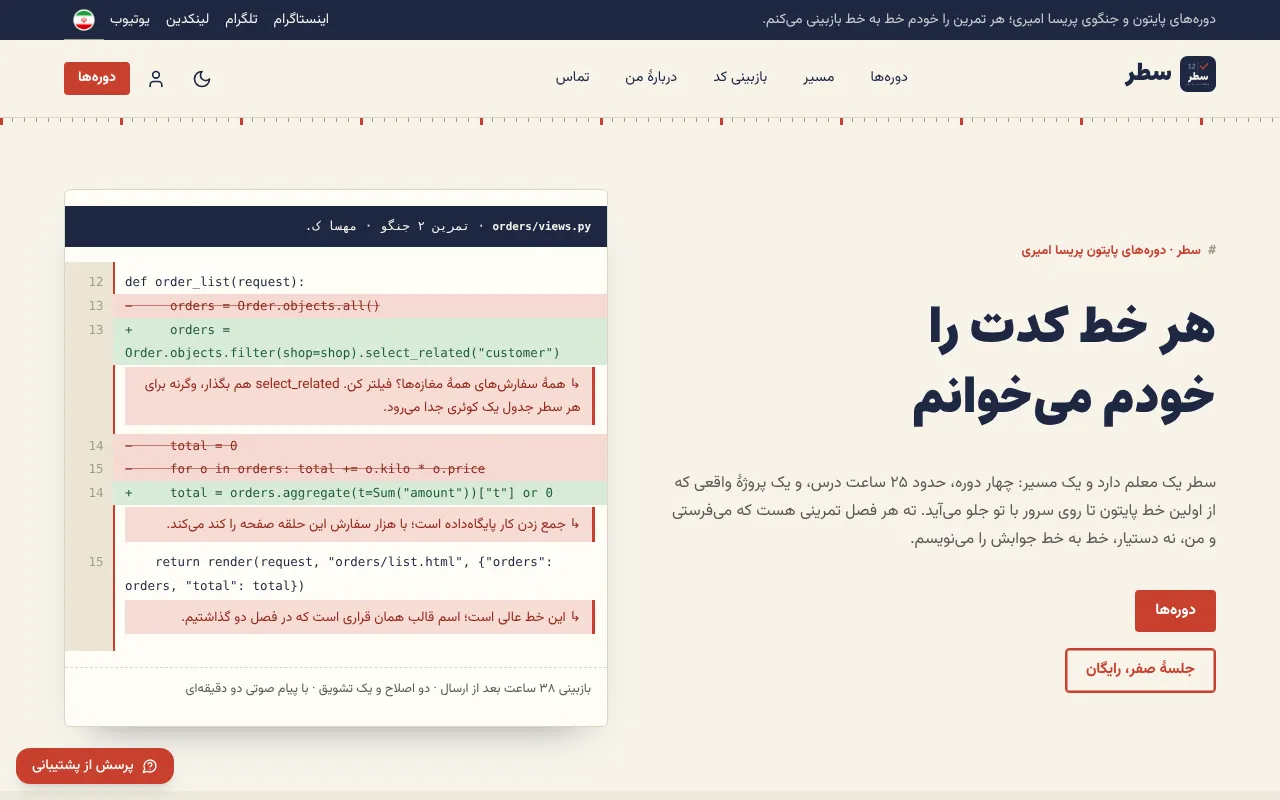Image resolution: width=1280 pixels, height=800 pixels.
Task: Click the heading هر خط کدت را خودم می‌خوانم
Action: point(1064,362)
